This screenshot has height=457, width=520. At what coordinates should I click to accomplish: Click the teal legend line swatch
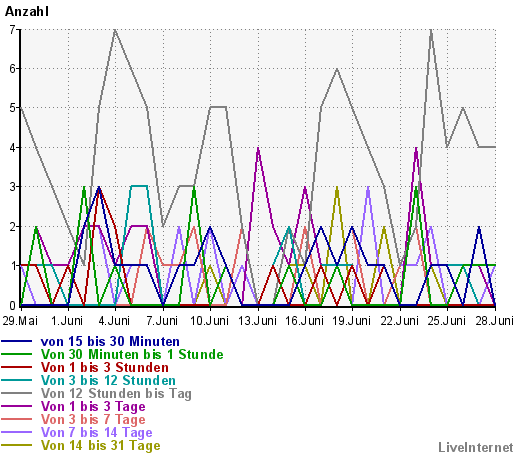(17, 380)
